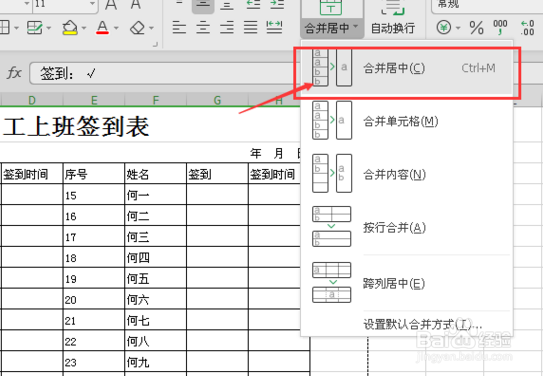Select the cell with number 20

[94, 299]
